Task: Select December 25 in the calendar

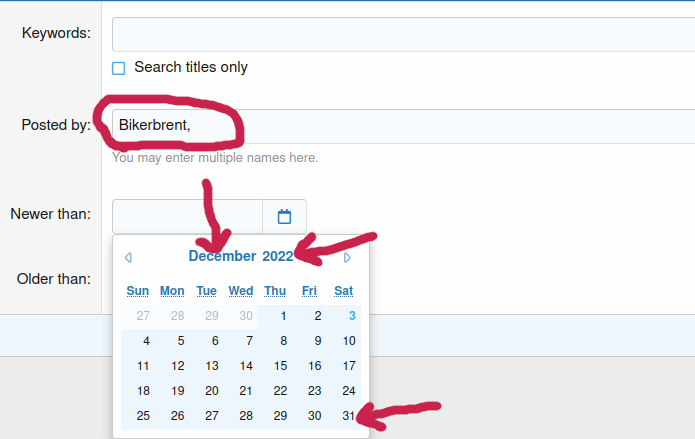Action: point(143,416)
